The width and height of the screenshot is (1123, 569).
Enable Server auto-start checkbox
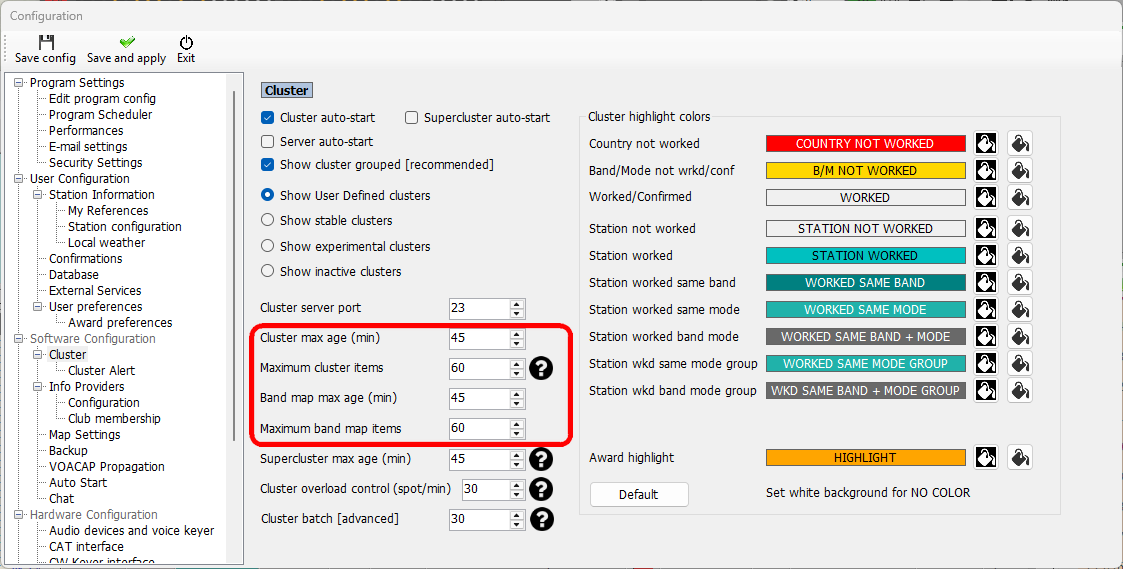[x=268, y=141]
